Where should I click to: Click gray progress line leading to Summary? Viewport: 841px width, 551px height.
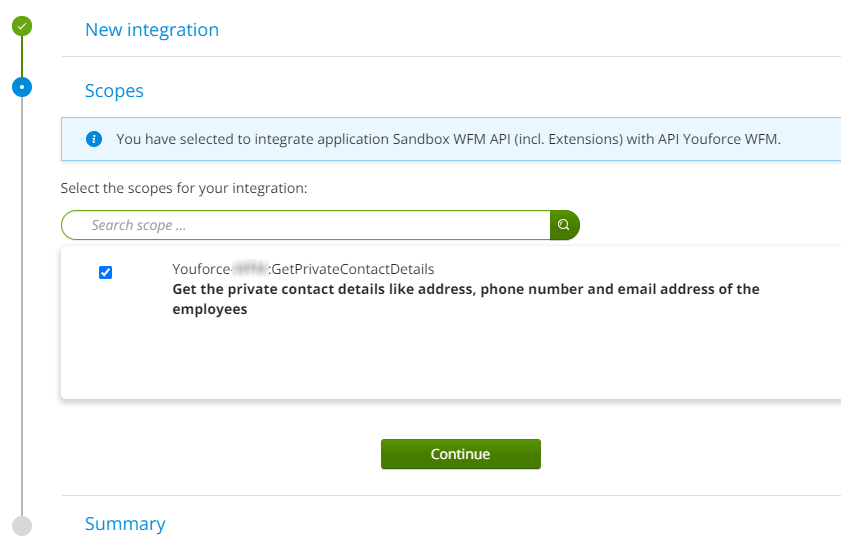point(22,300)
